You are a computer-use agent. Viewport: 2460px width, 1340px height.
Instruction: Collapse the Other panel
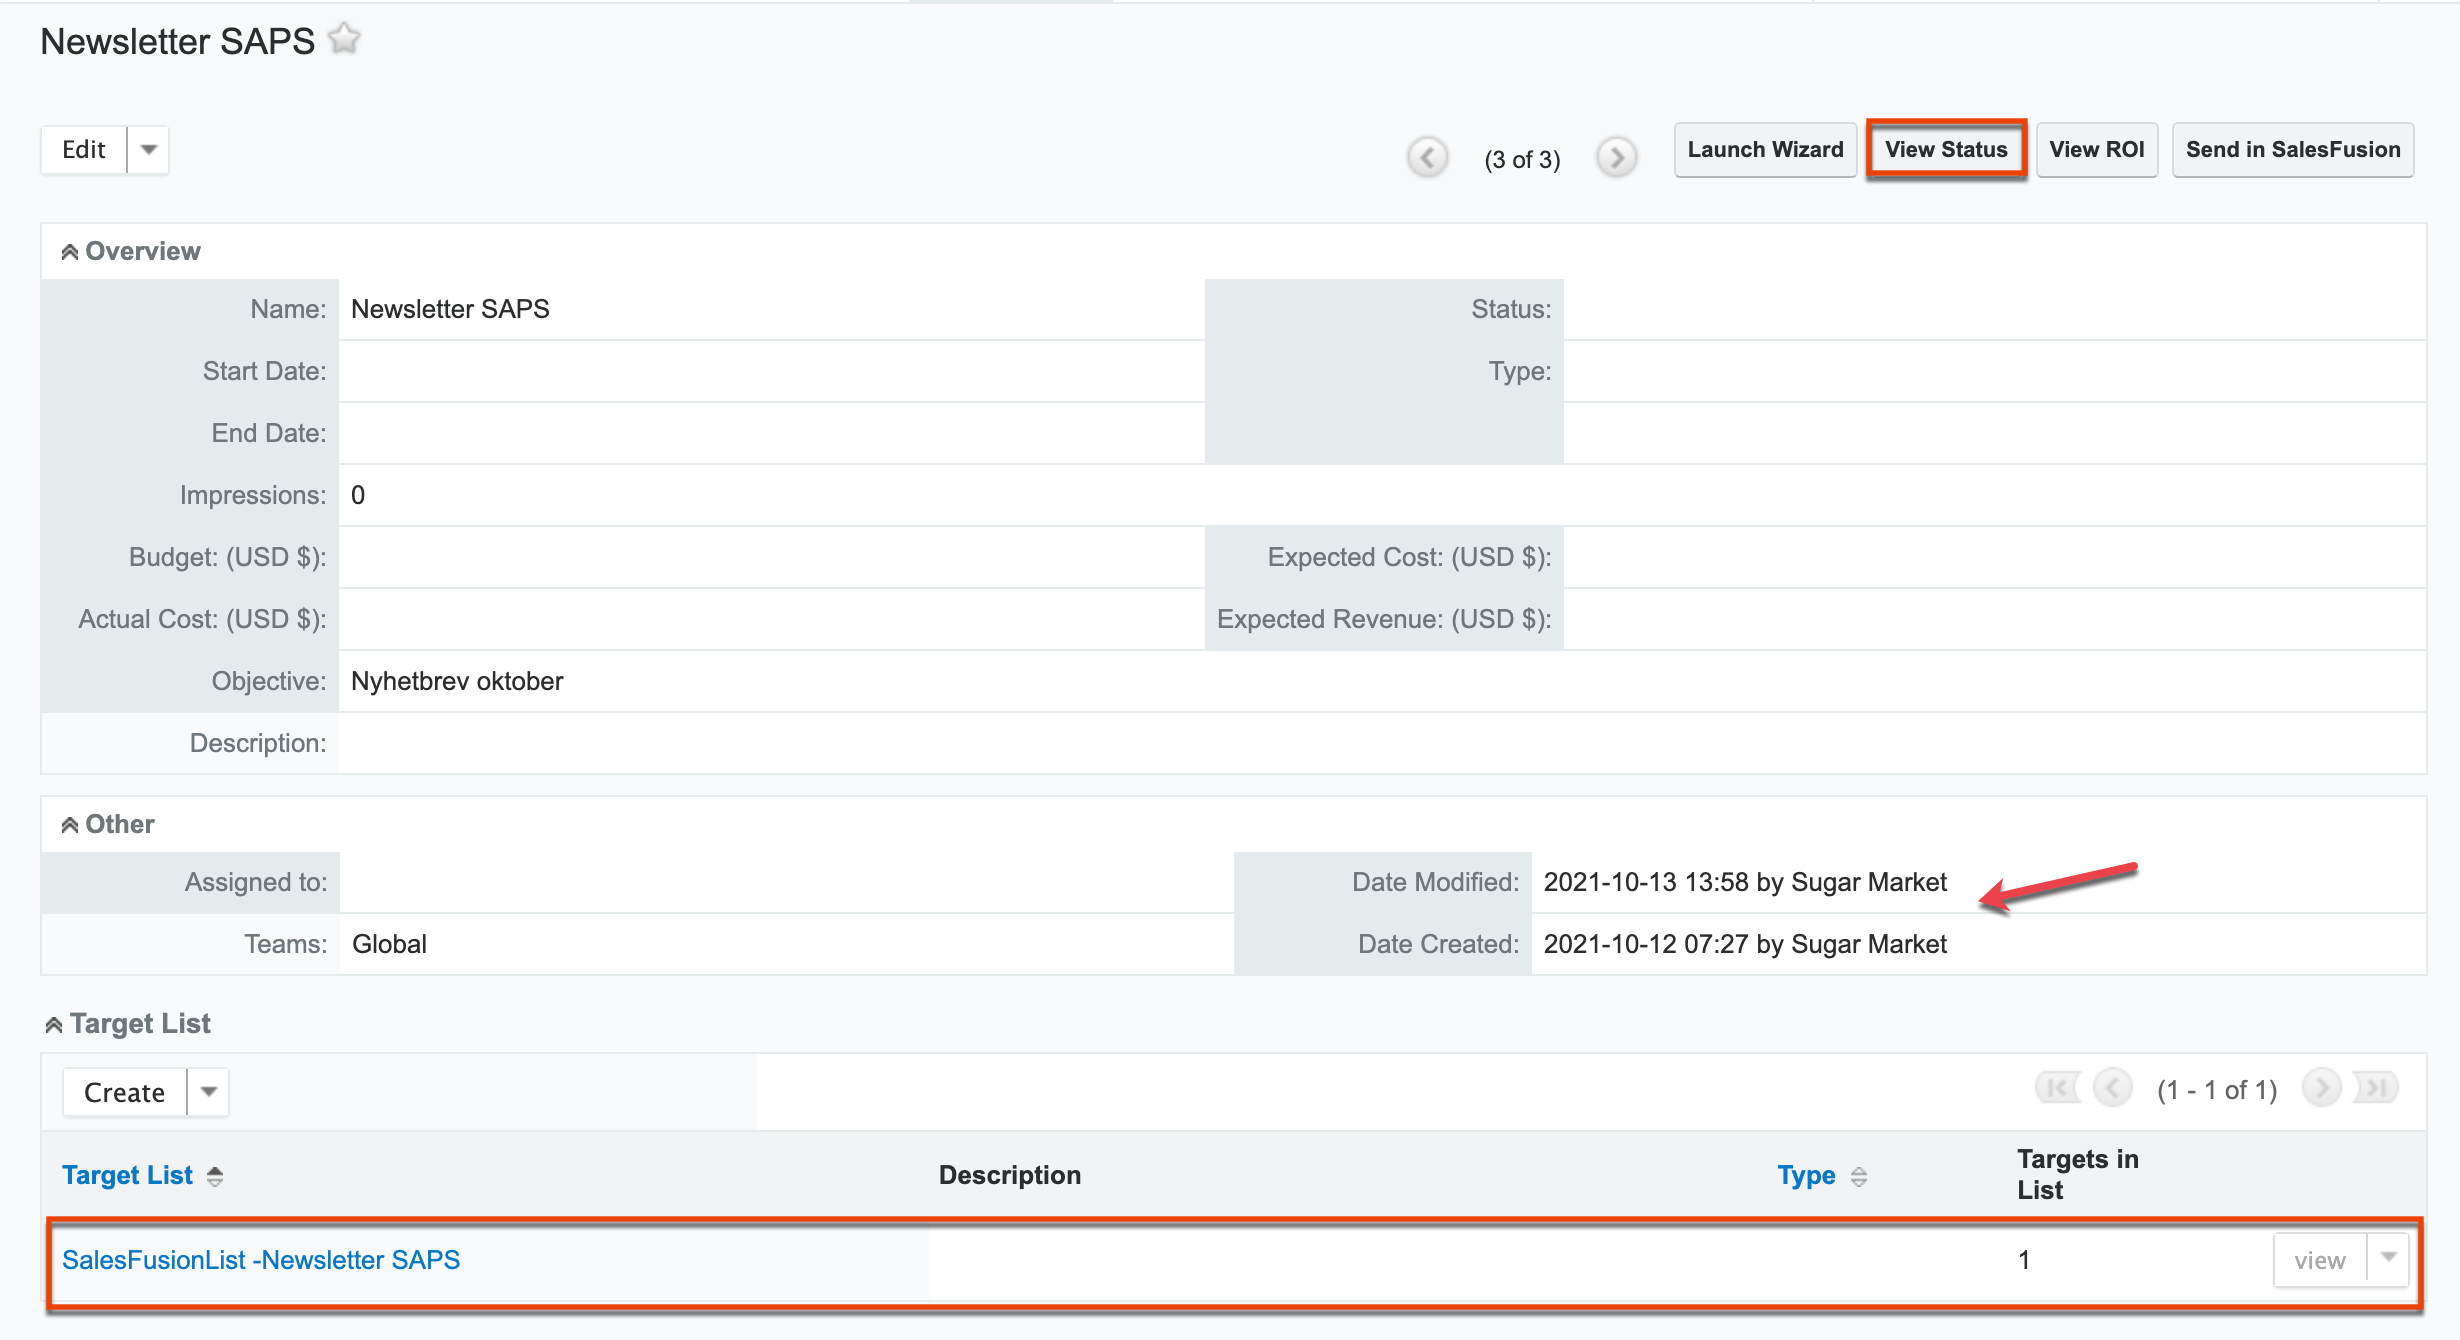tap(70, 825)
